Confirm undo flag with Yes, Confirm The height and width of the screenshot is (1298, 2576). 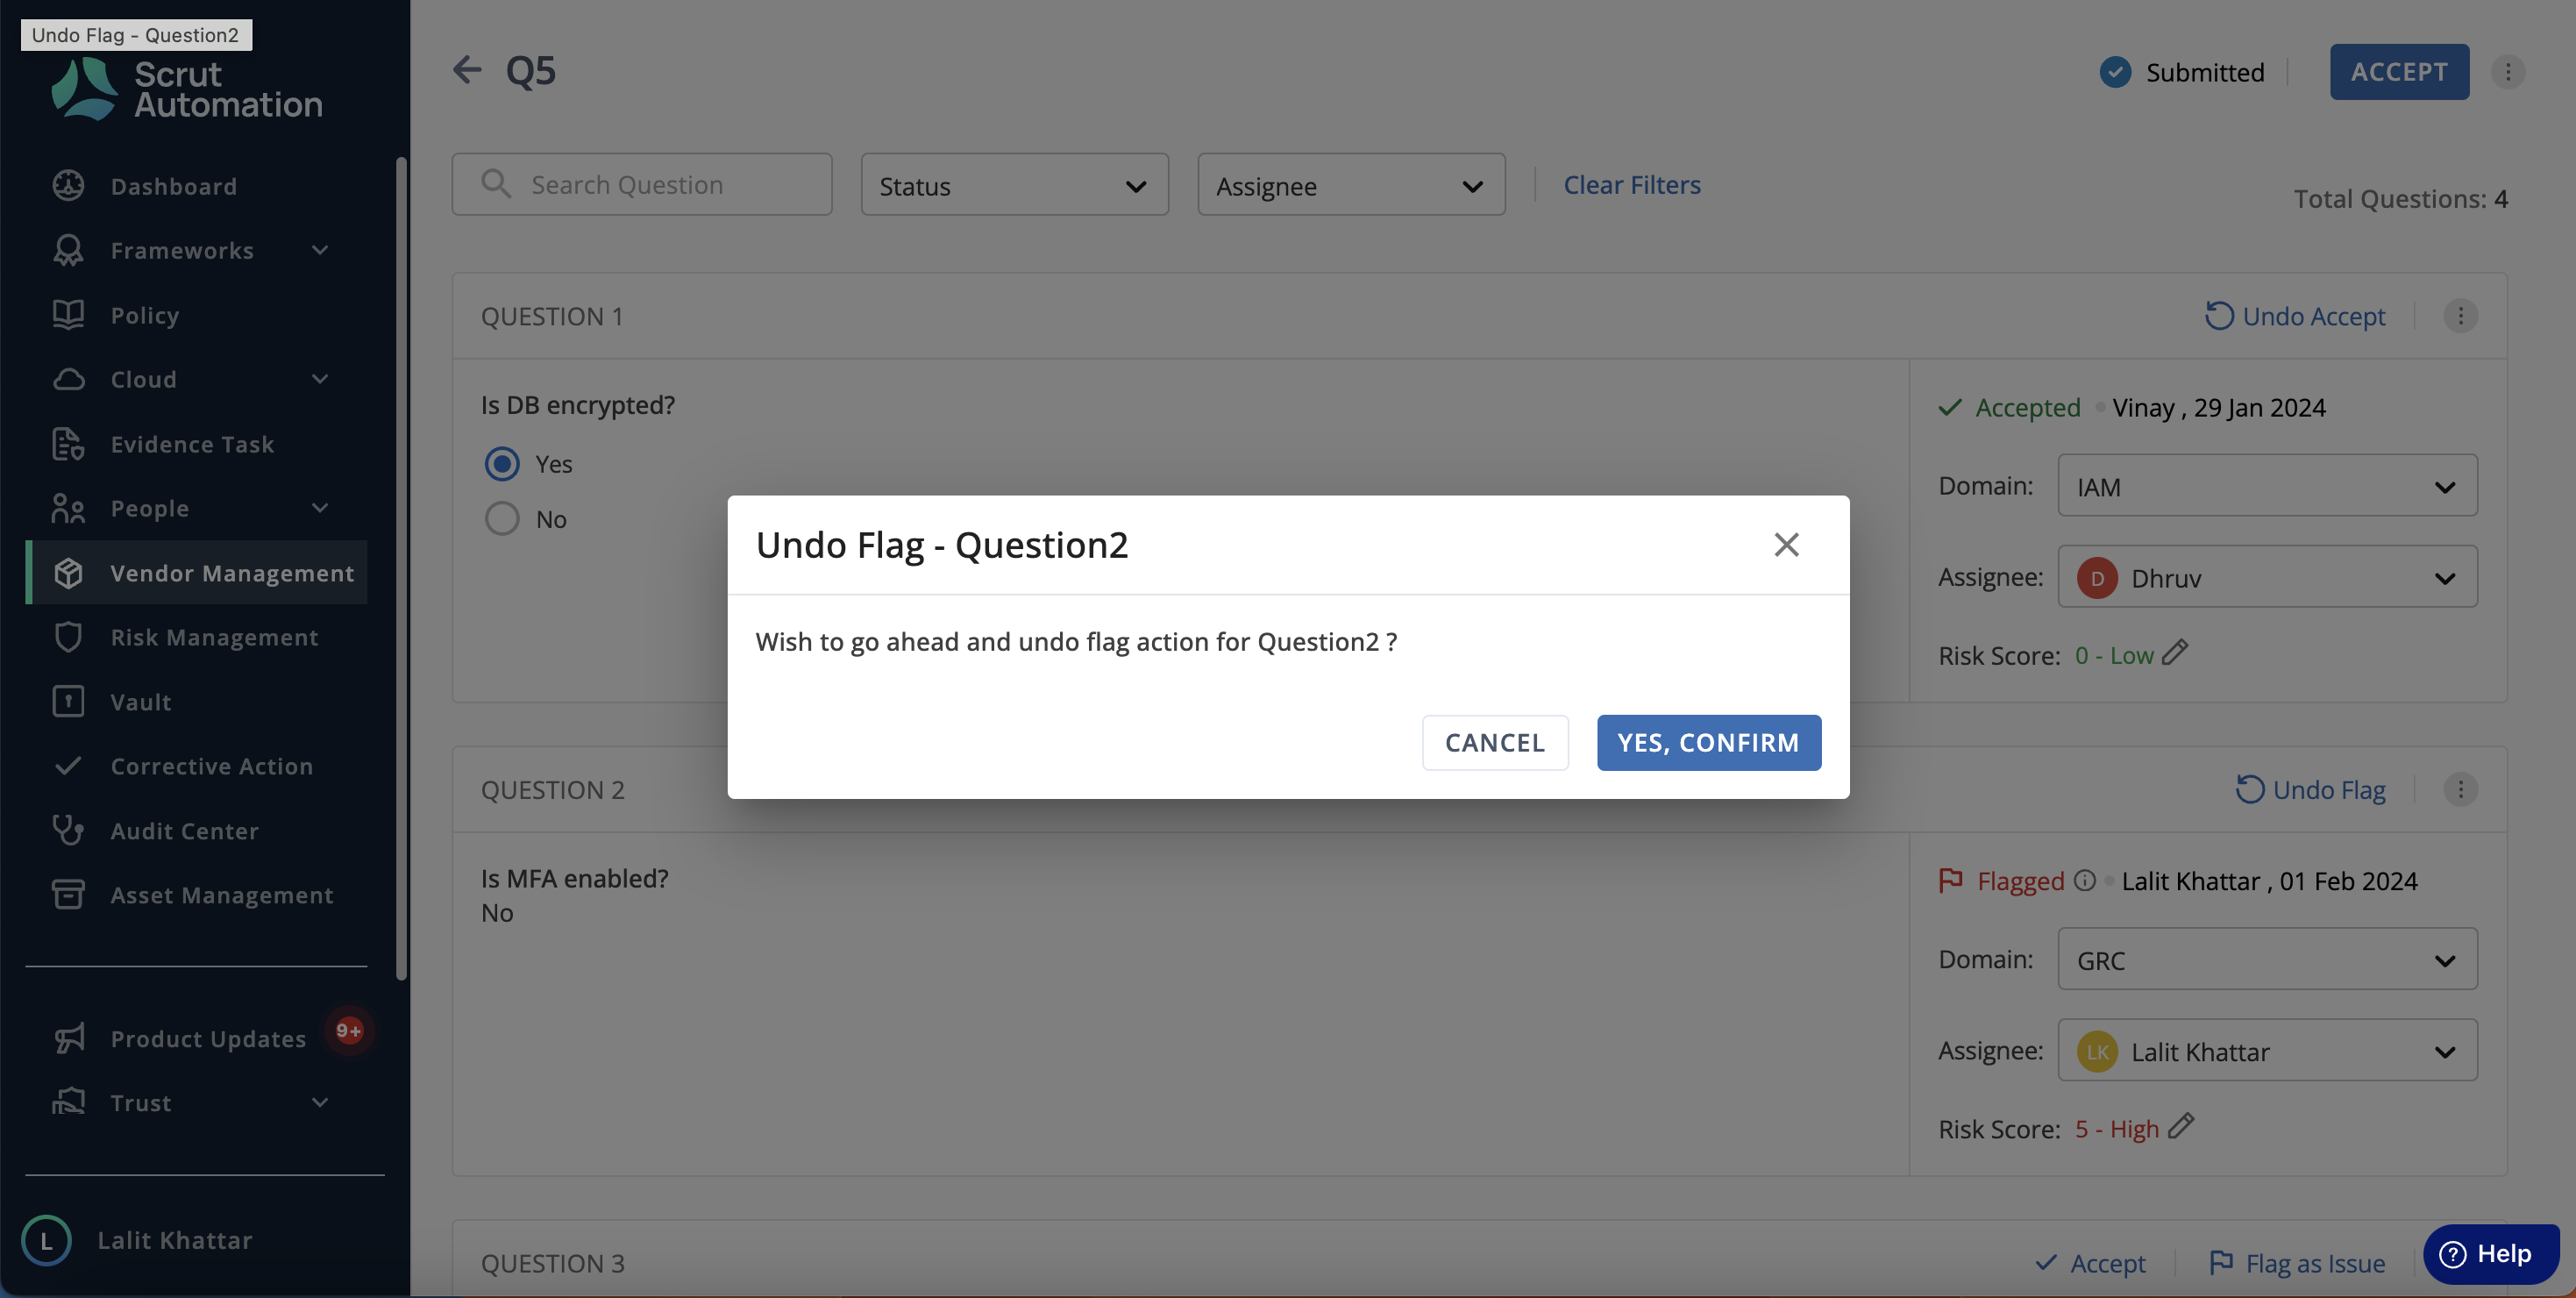1708,742
